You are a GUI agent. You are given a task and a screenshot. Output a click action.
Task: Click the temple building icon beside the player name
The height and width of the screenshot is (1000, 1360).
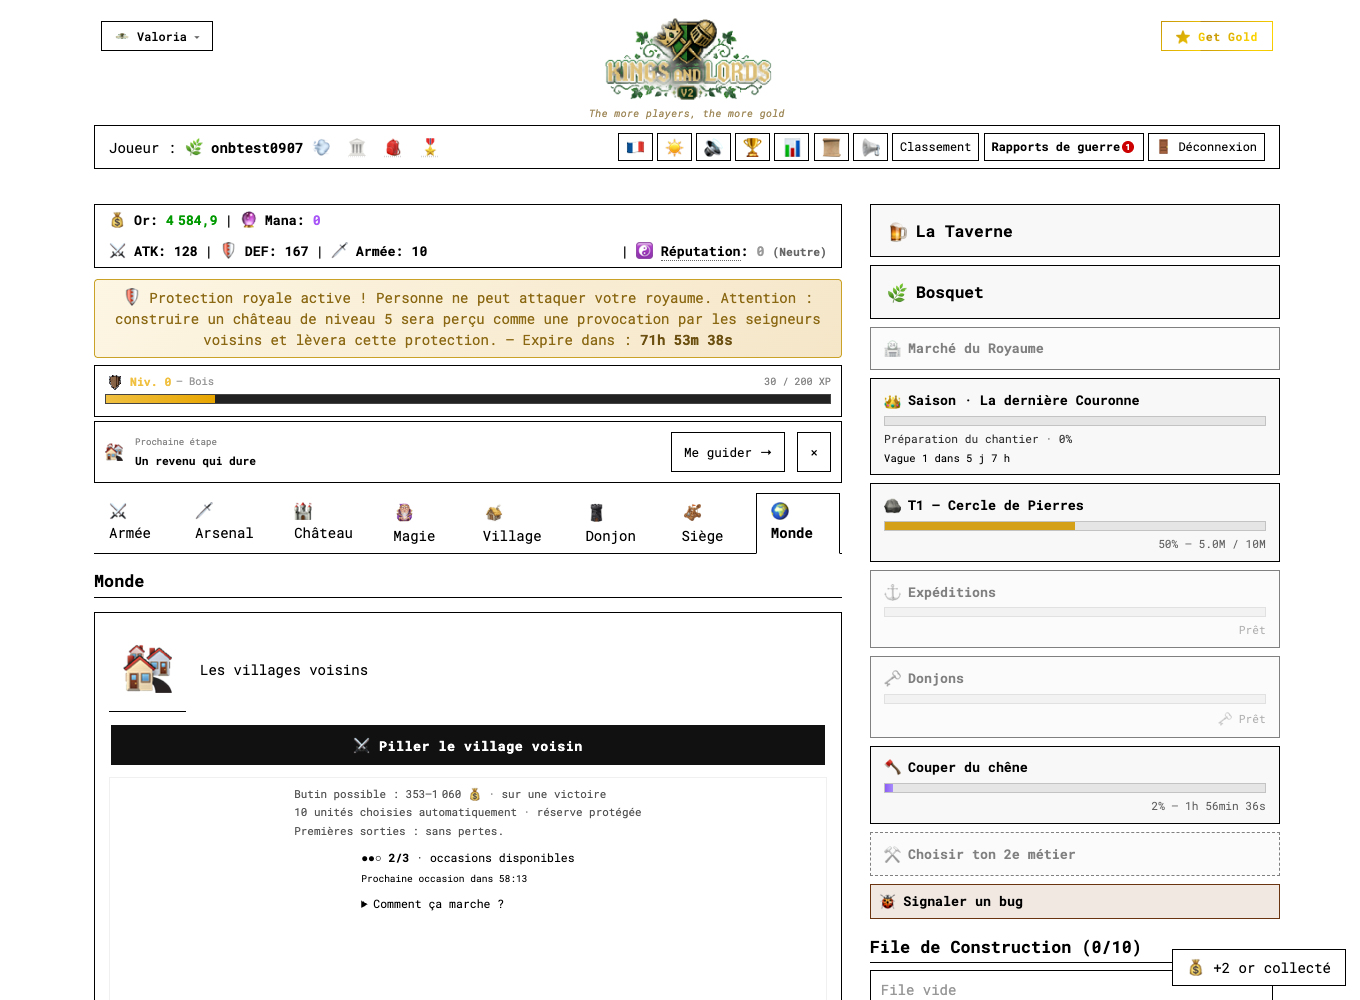(357, 148)
